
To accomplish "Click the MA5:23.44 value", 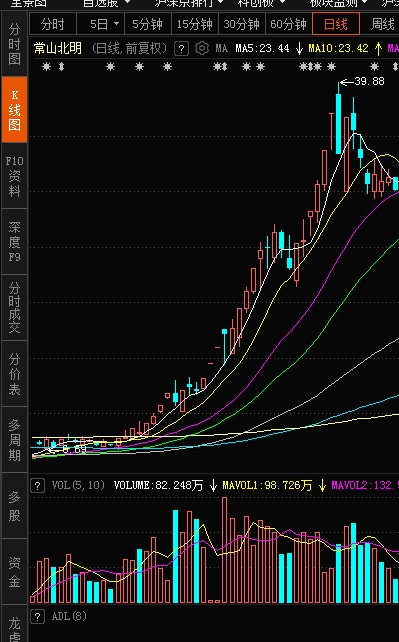I will (262, 49).
